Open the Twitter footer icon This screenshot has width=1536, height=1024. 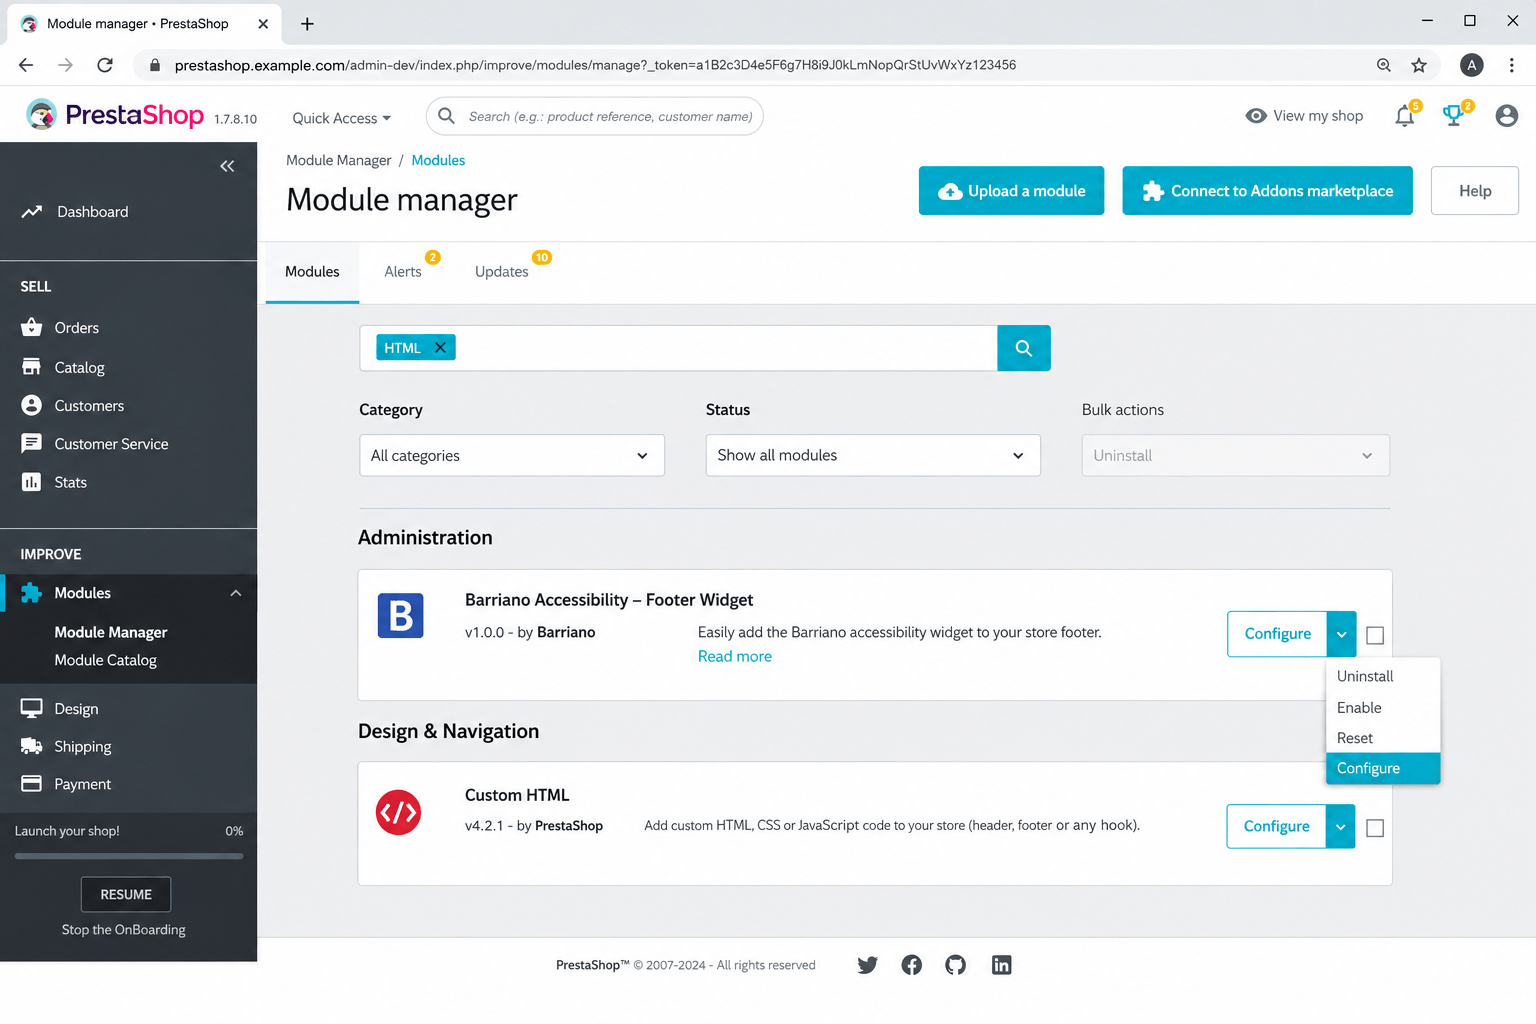[867, 965]
